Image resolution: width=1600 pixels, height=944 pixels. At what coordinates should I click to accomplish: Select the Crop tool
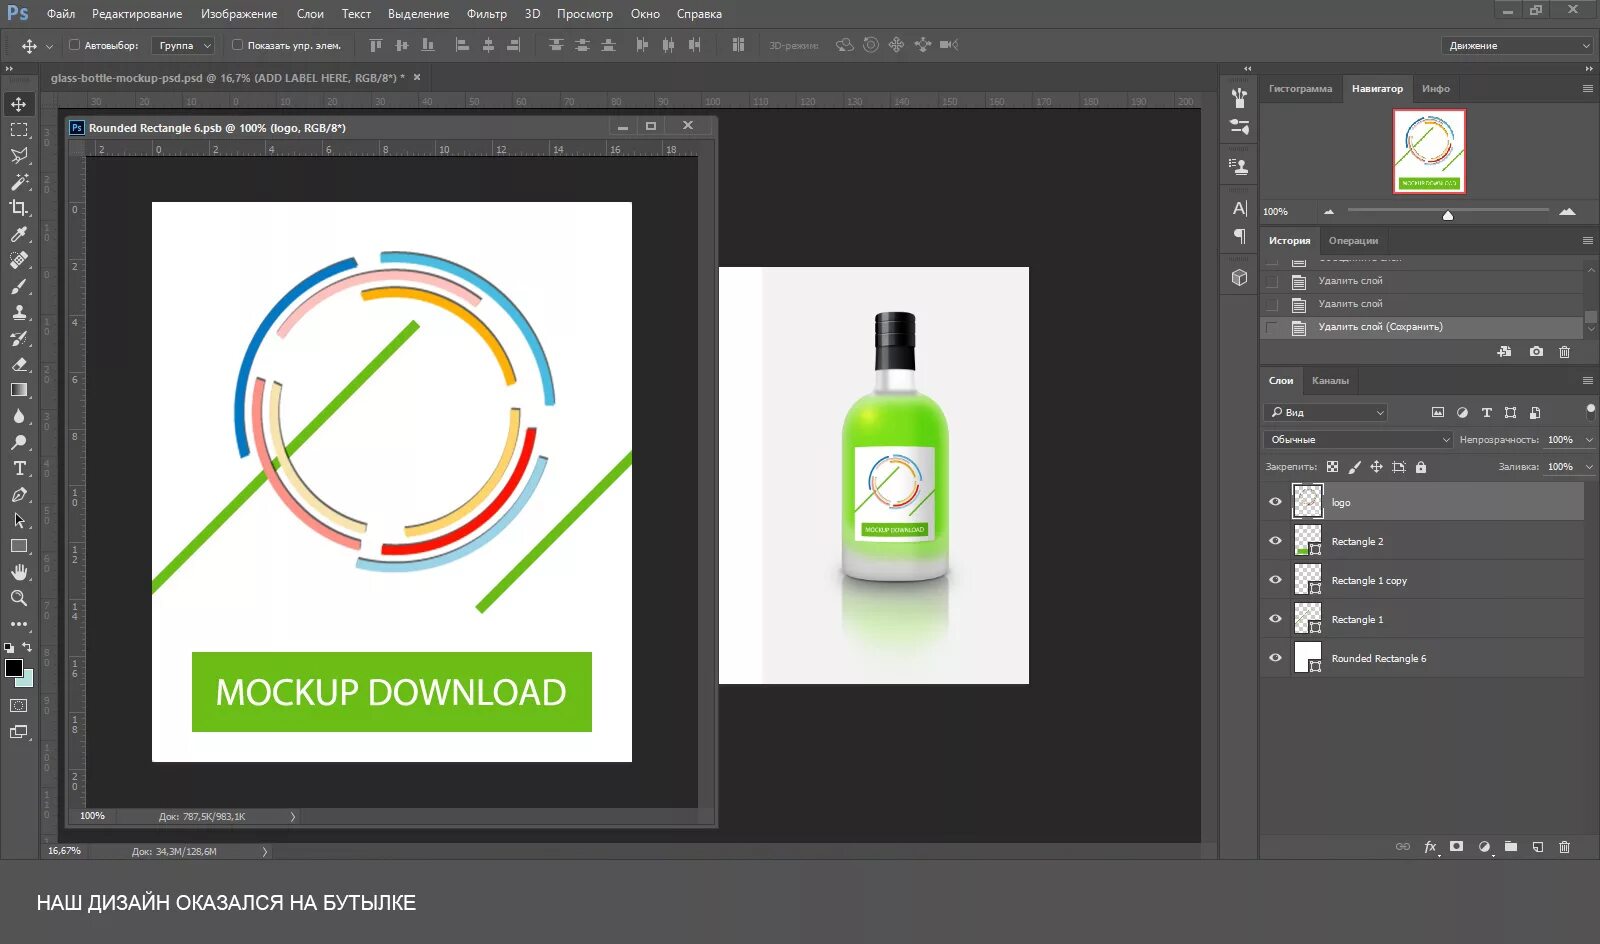pyautogui.click(x=19, y=208)
